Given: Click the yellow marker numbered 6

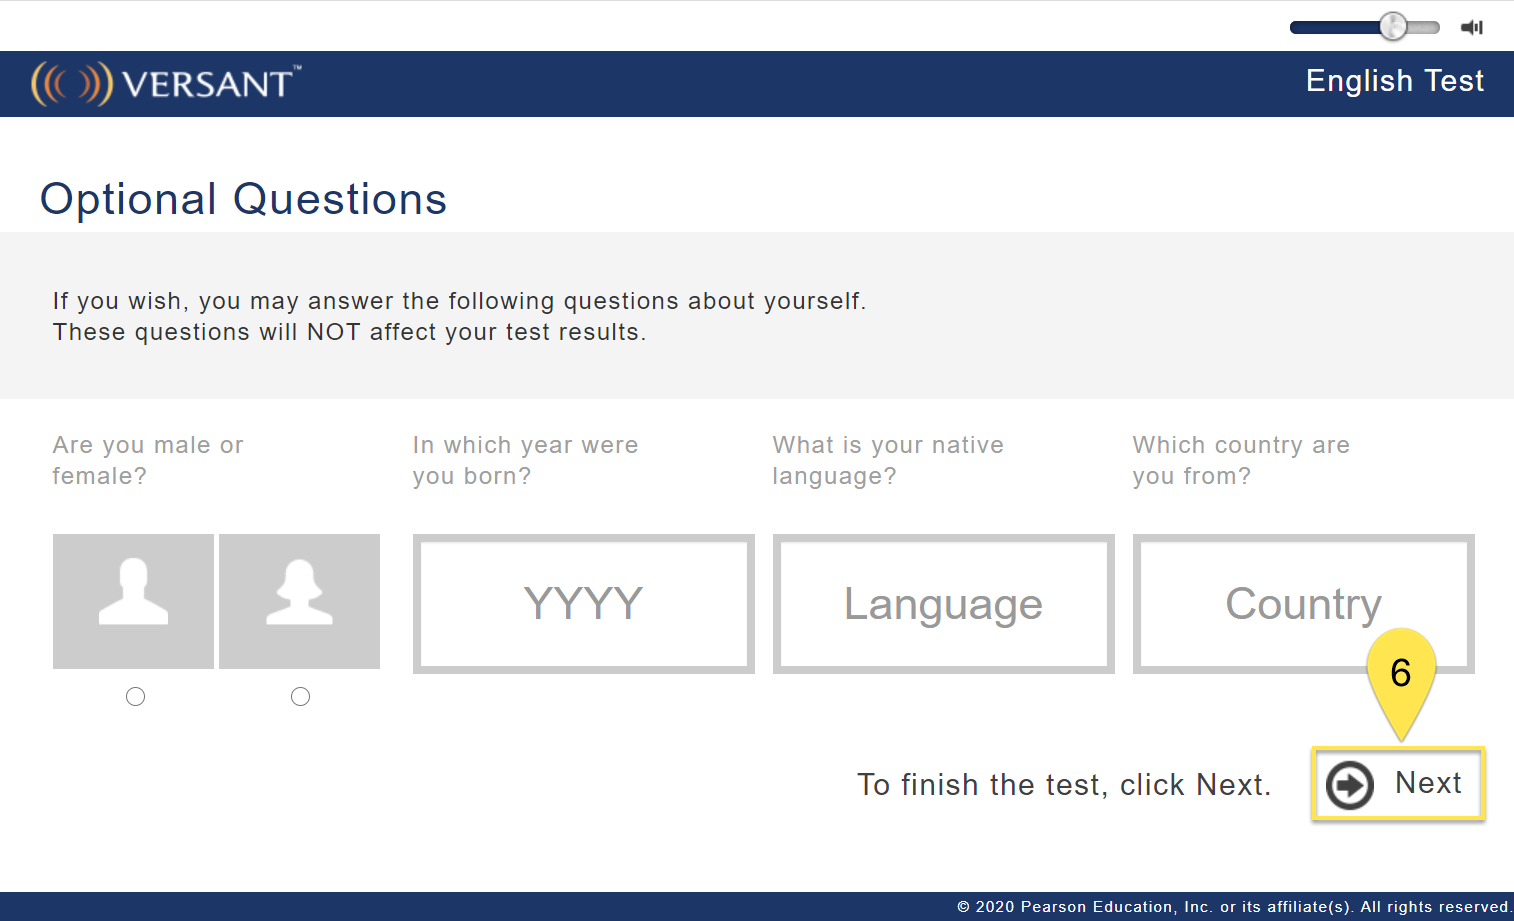Looking at the screenshot, I should pyautogui.click(x=1401, y=673).
